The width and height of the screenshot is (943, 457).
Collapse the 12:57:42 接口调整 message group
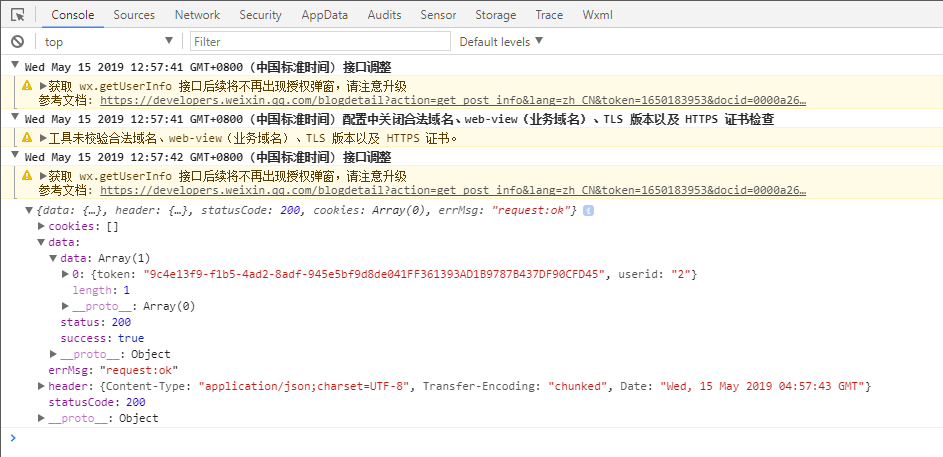[15, 156]
